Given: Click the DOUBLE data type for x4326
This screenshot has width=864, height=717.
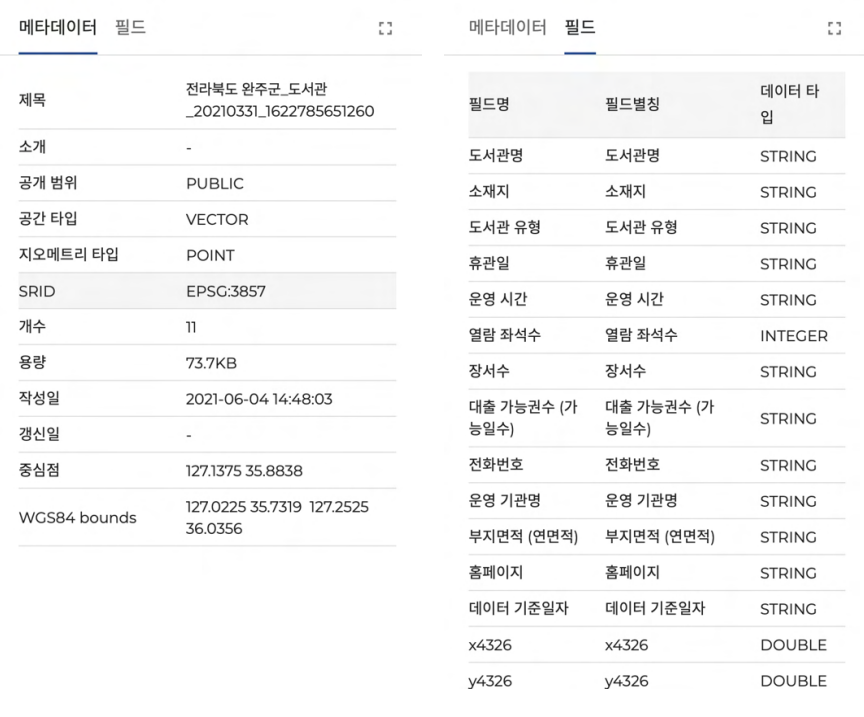Looking at the screenshot, I should 793,645.
